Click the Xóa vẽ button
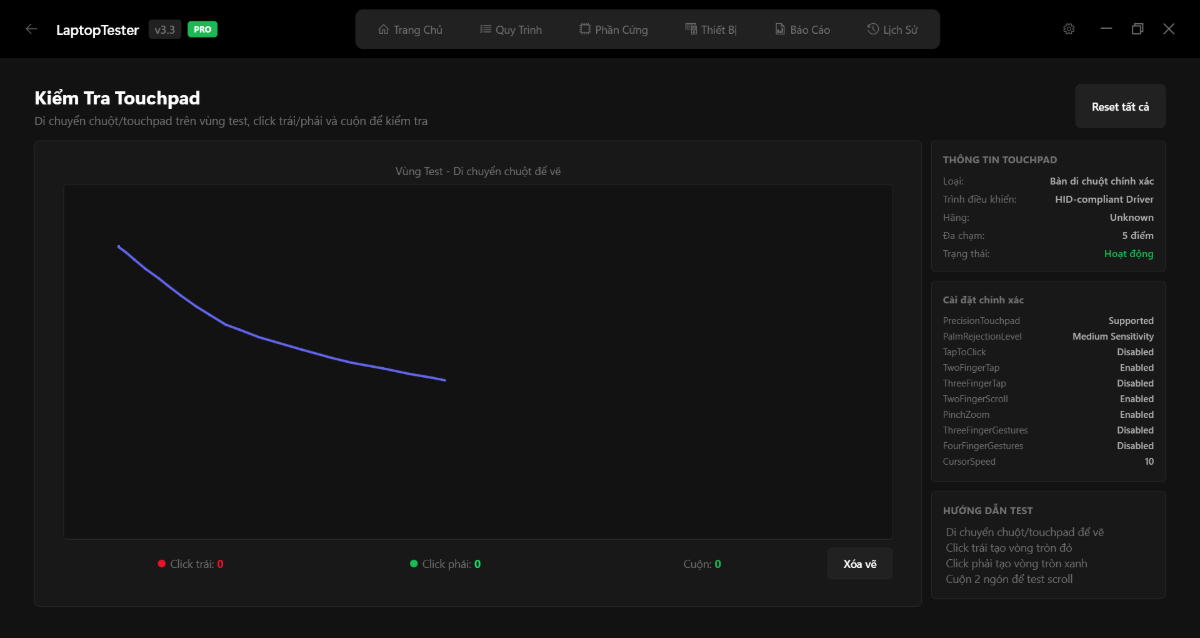This screenshot has height=638, width=1200. point(859,563)
